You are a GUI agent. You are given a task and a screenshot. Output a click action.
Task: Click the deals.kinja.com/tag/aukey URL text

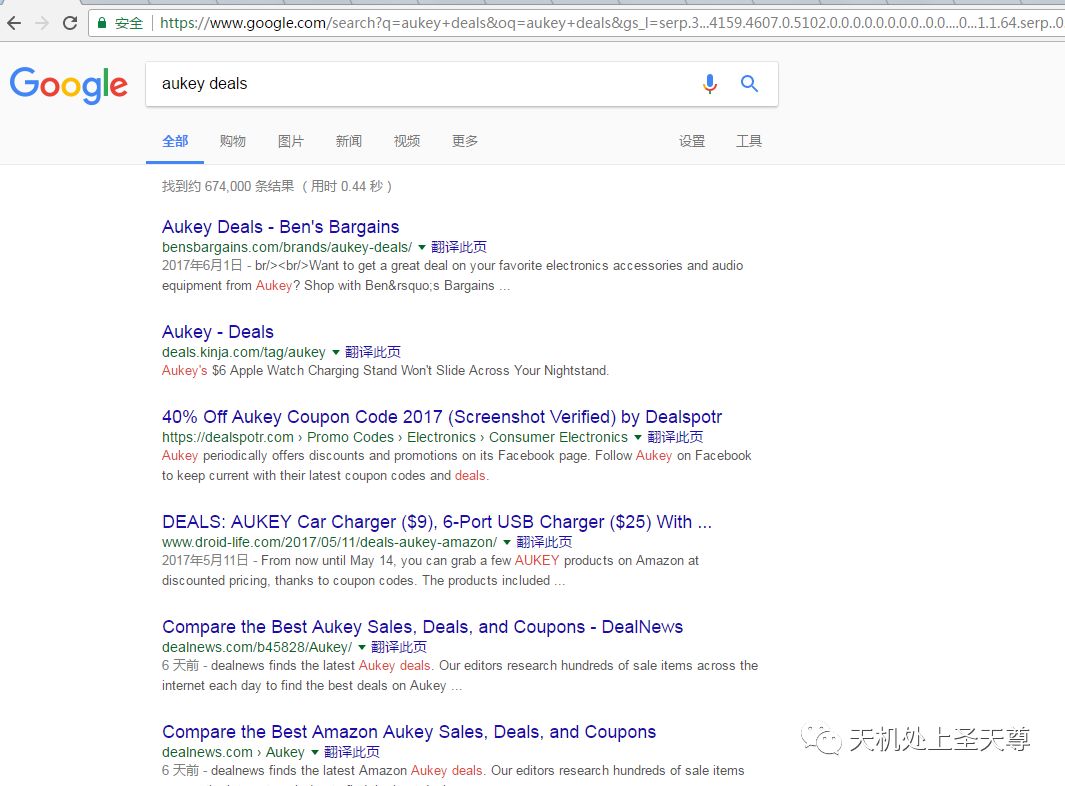(244, 353)
